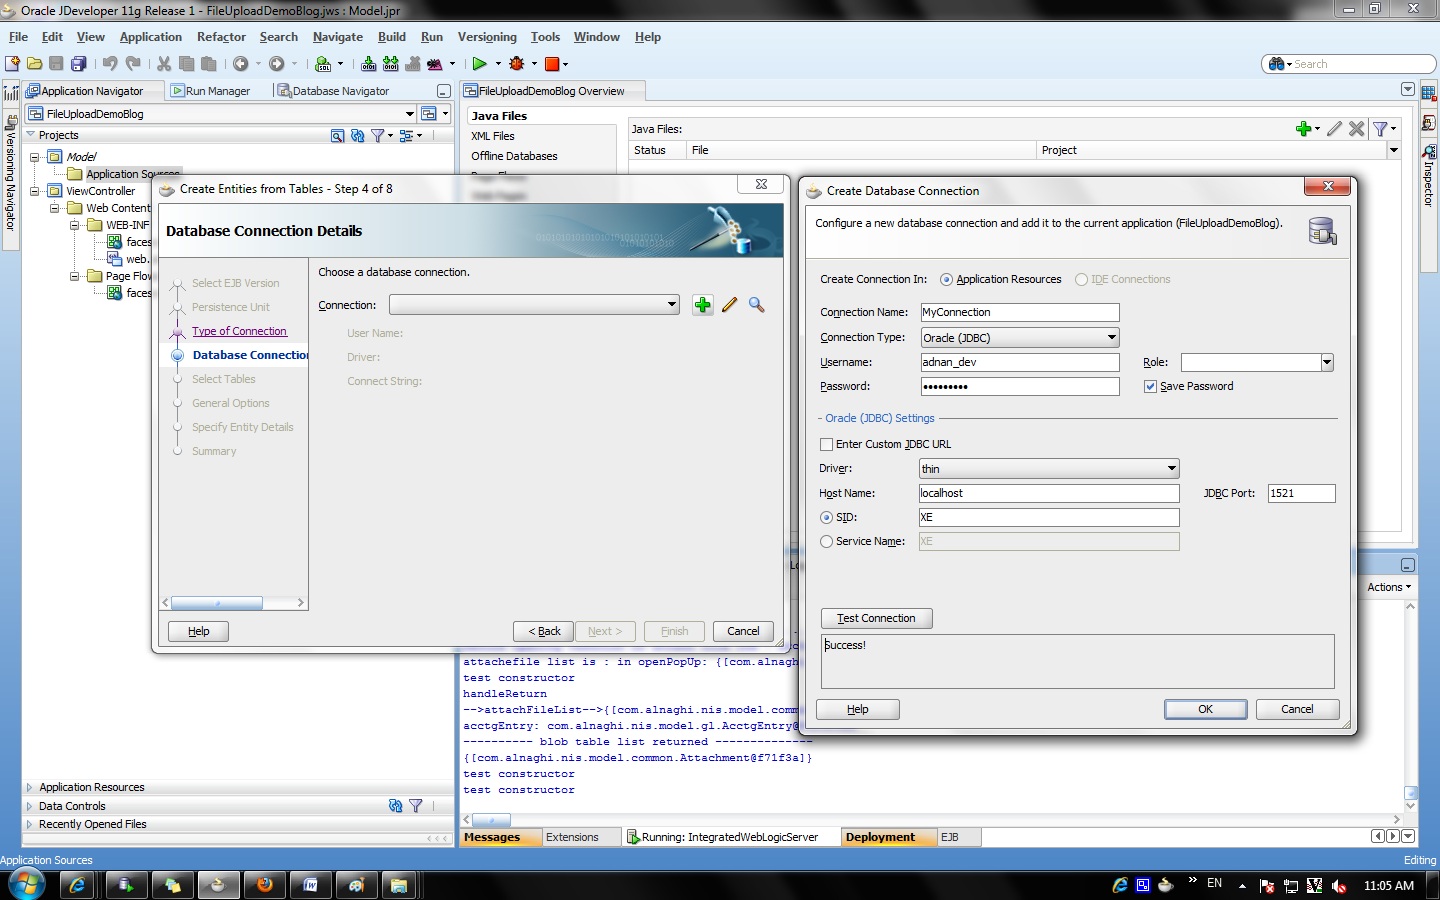The width and height of the screenshot is (1440, 900).
Task: Click the Host Name input field
Action: click(x=1049, y=493)
